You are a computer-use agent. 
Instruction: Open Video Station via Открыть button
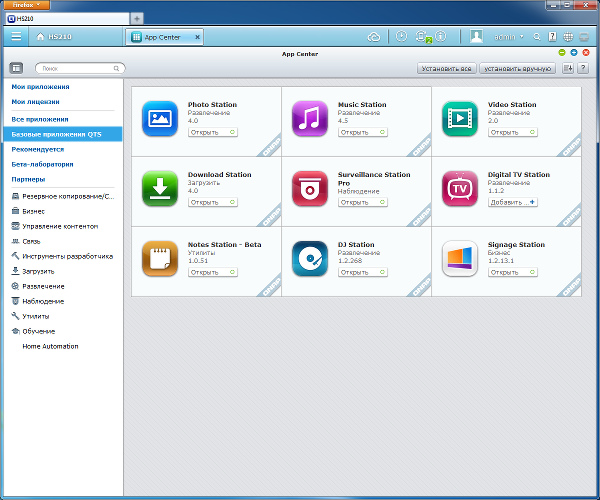513,132
